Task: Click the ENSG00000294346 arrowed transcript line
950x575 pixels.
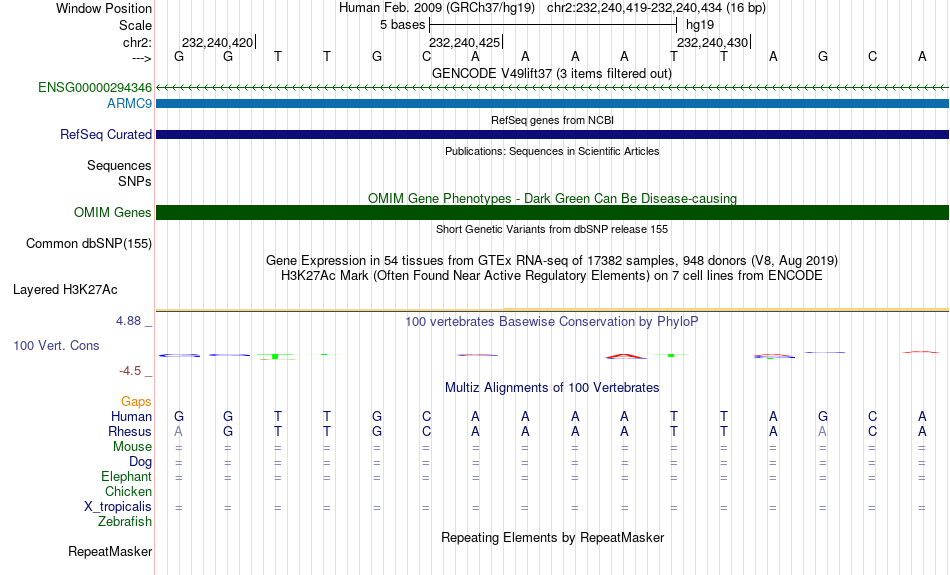Action: tap(552, 88)
